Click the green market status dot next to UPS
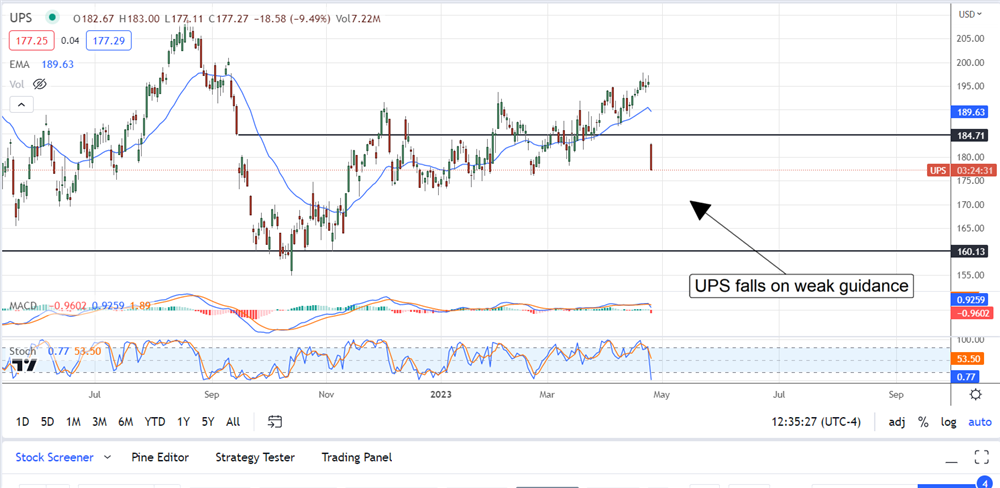1000x488 pixels. [x=52, y=18]
